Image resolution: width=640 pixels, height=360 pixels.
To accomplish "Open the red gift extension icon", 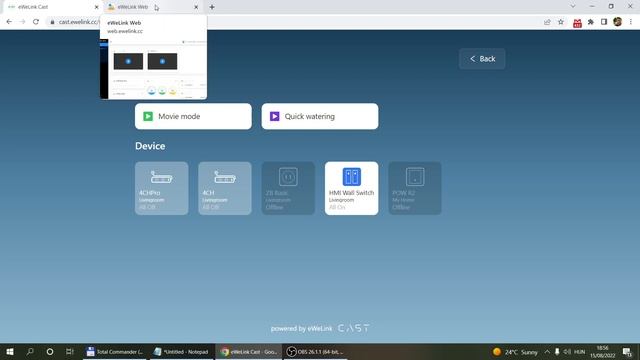I will pyautogui.click(x=577, y=22).
